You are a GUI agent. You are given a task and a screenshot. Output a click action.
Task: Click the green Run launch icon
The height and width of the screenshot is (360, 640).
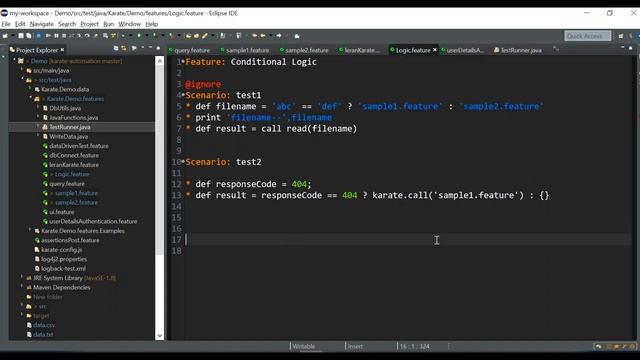139,36
